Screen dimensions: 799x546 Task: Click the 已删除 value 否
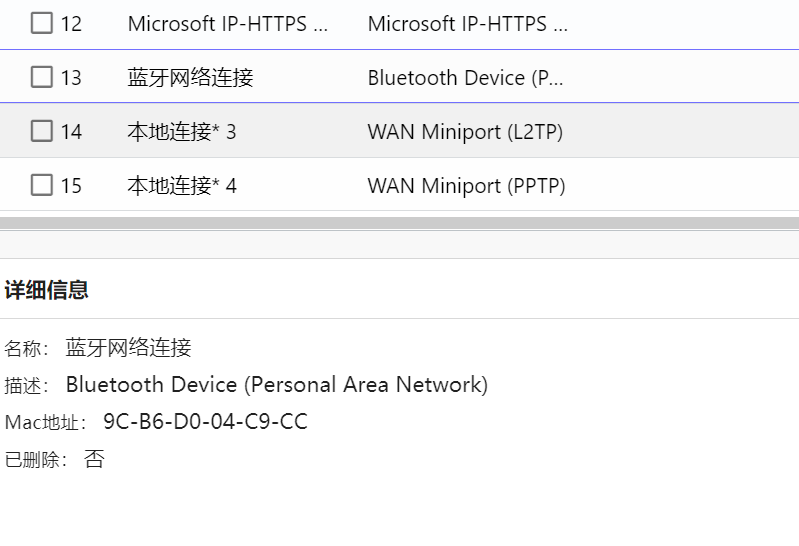(94, 460)
